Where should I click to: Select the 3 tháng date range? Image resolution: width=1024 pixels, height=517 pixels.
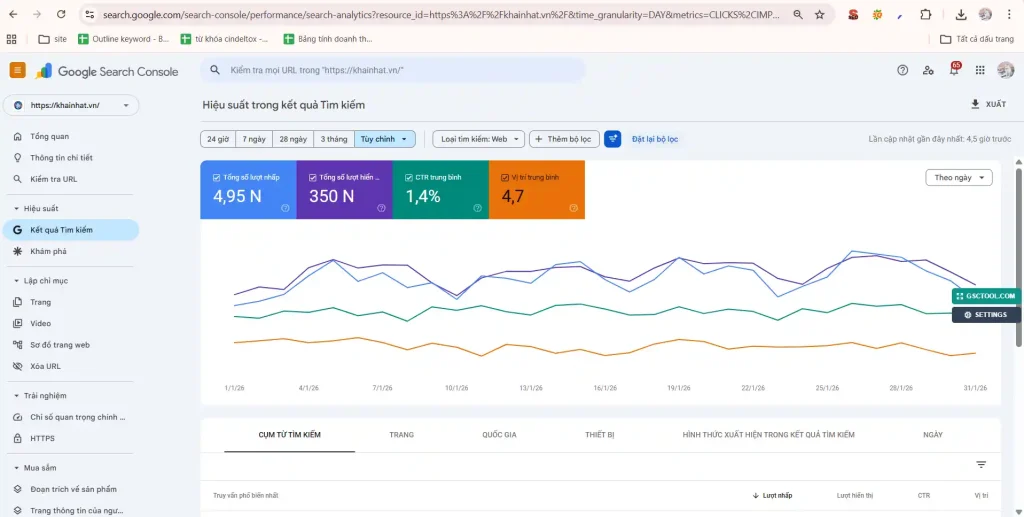334,139
